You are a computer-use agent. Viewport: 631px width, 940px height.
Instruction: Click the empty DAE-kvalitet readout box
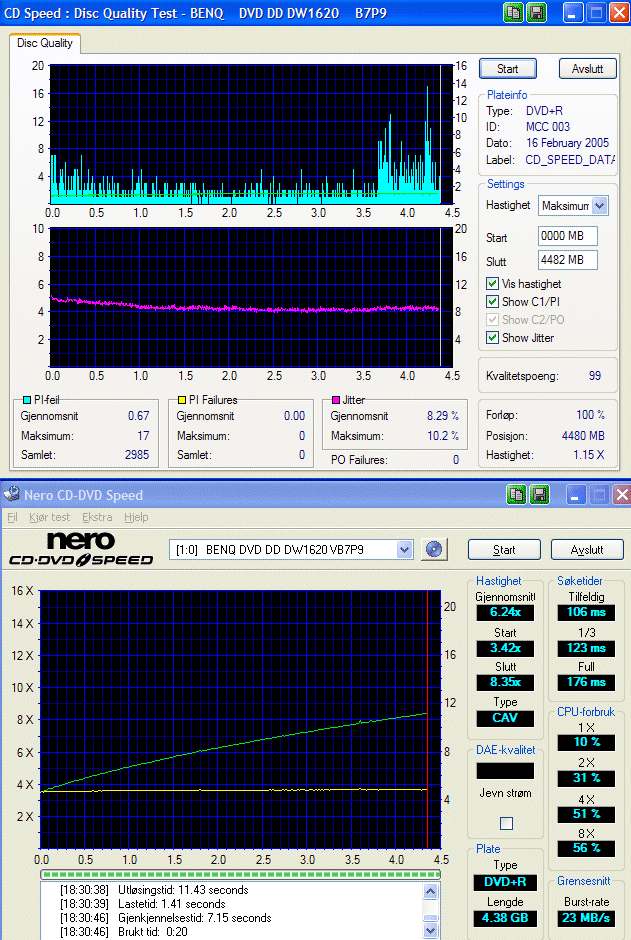[x=505, y=770]
